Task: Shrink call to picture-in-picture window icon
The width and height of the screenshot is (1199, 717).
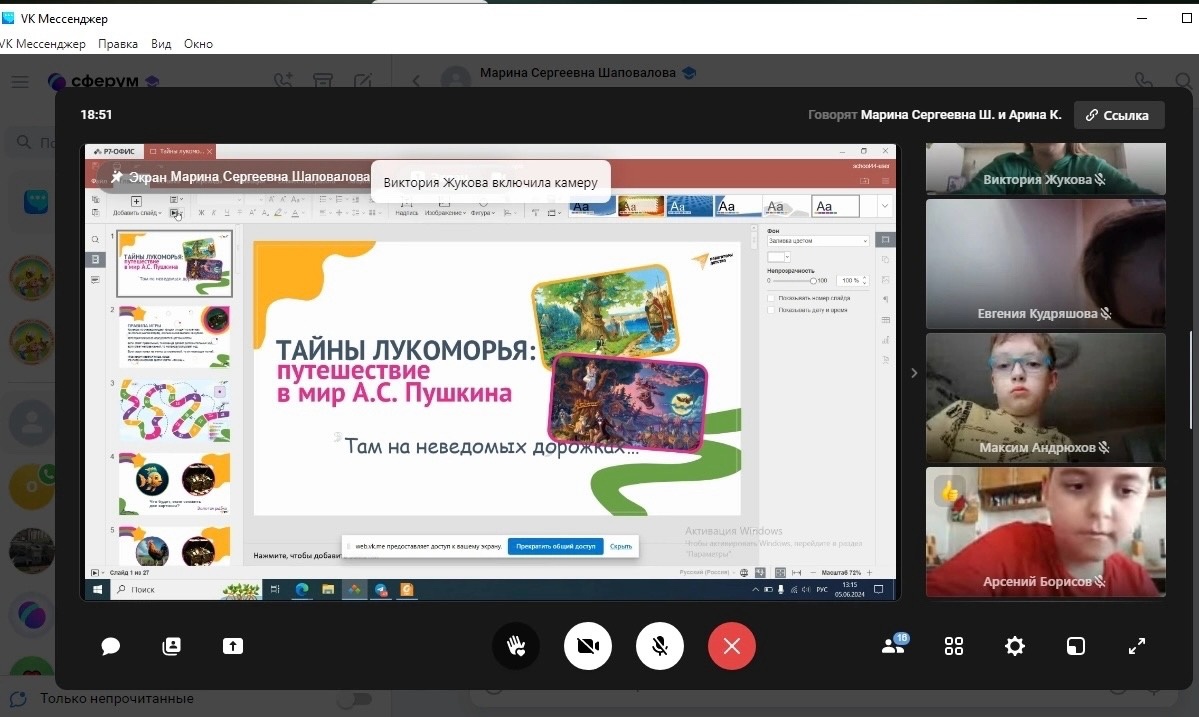Action: [x=1076, y=647]
